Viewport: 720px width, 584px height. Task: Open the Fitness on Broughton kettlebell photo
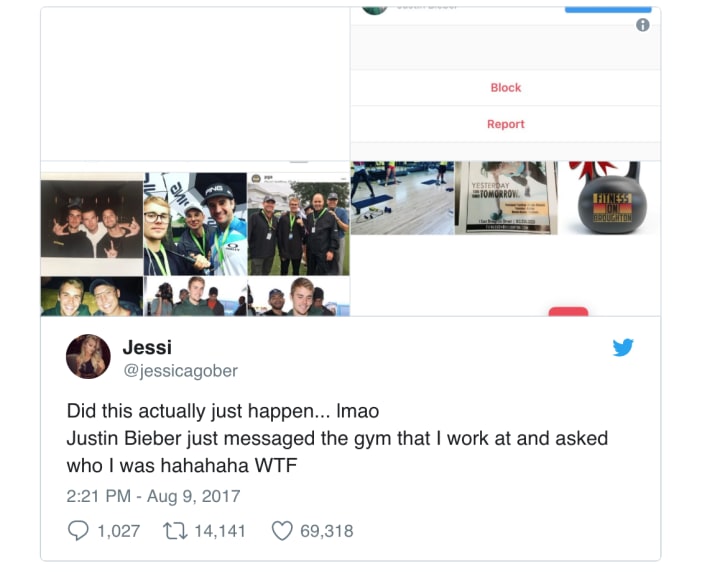(610, 198)
